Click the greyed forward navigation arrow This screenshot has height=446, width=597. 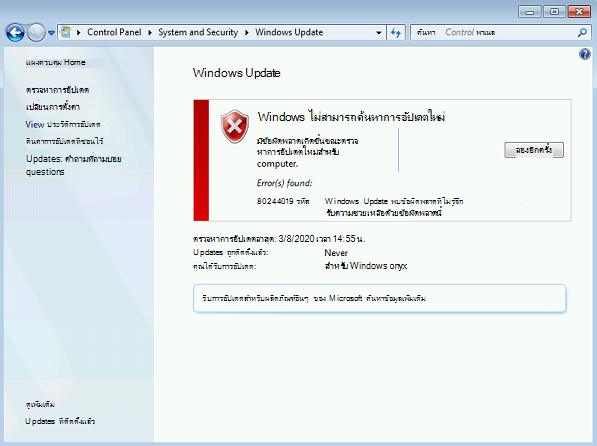point(37,33)
